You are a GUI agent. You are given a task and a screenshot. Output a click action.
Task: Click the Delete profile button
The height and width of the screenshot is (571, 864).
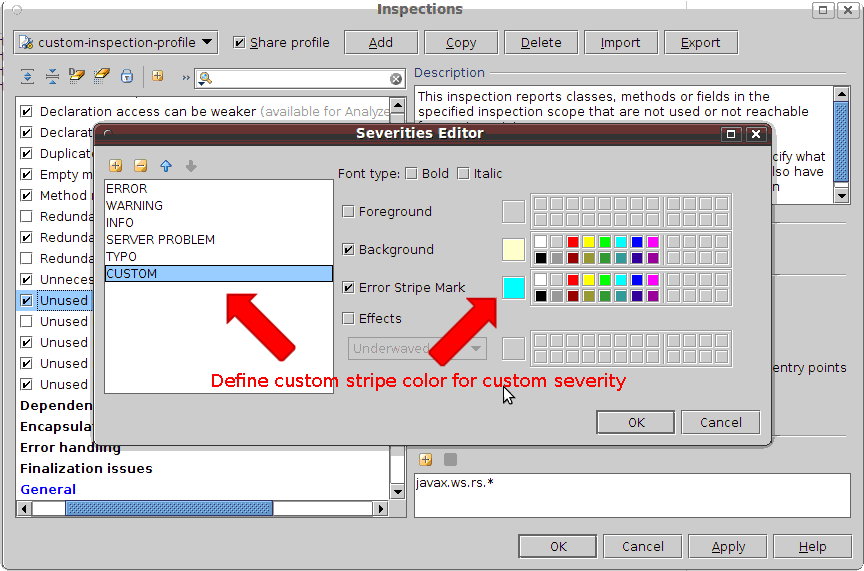[x=541, y=42]
